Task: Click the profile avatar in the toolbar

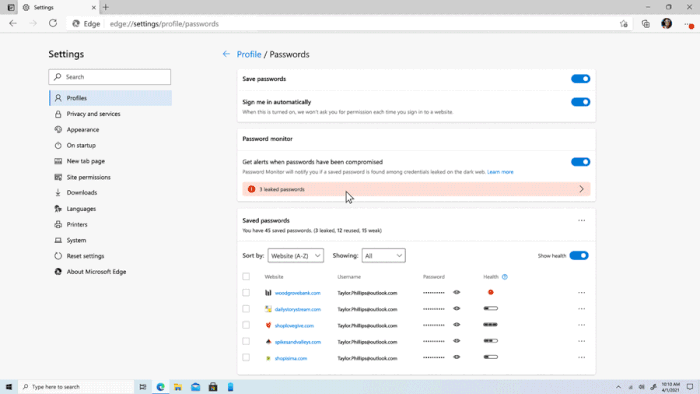Action: pos(667,24)
